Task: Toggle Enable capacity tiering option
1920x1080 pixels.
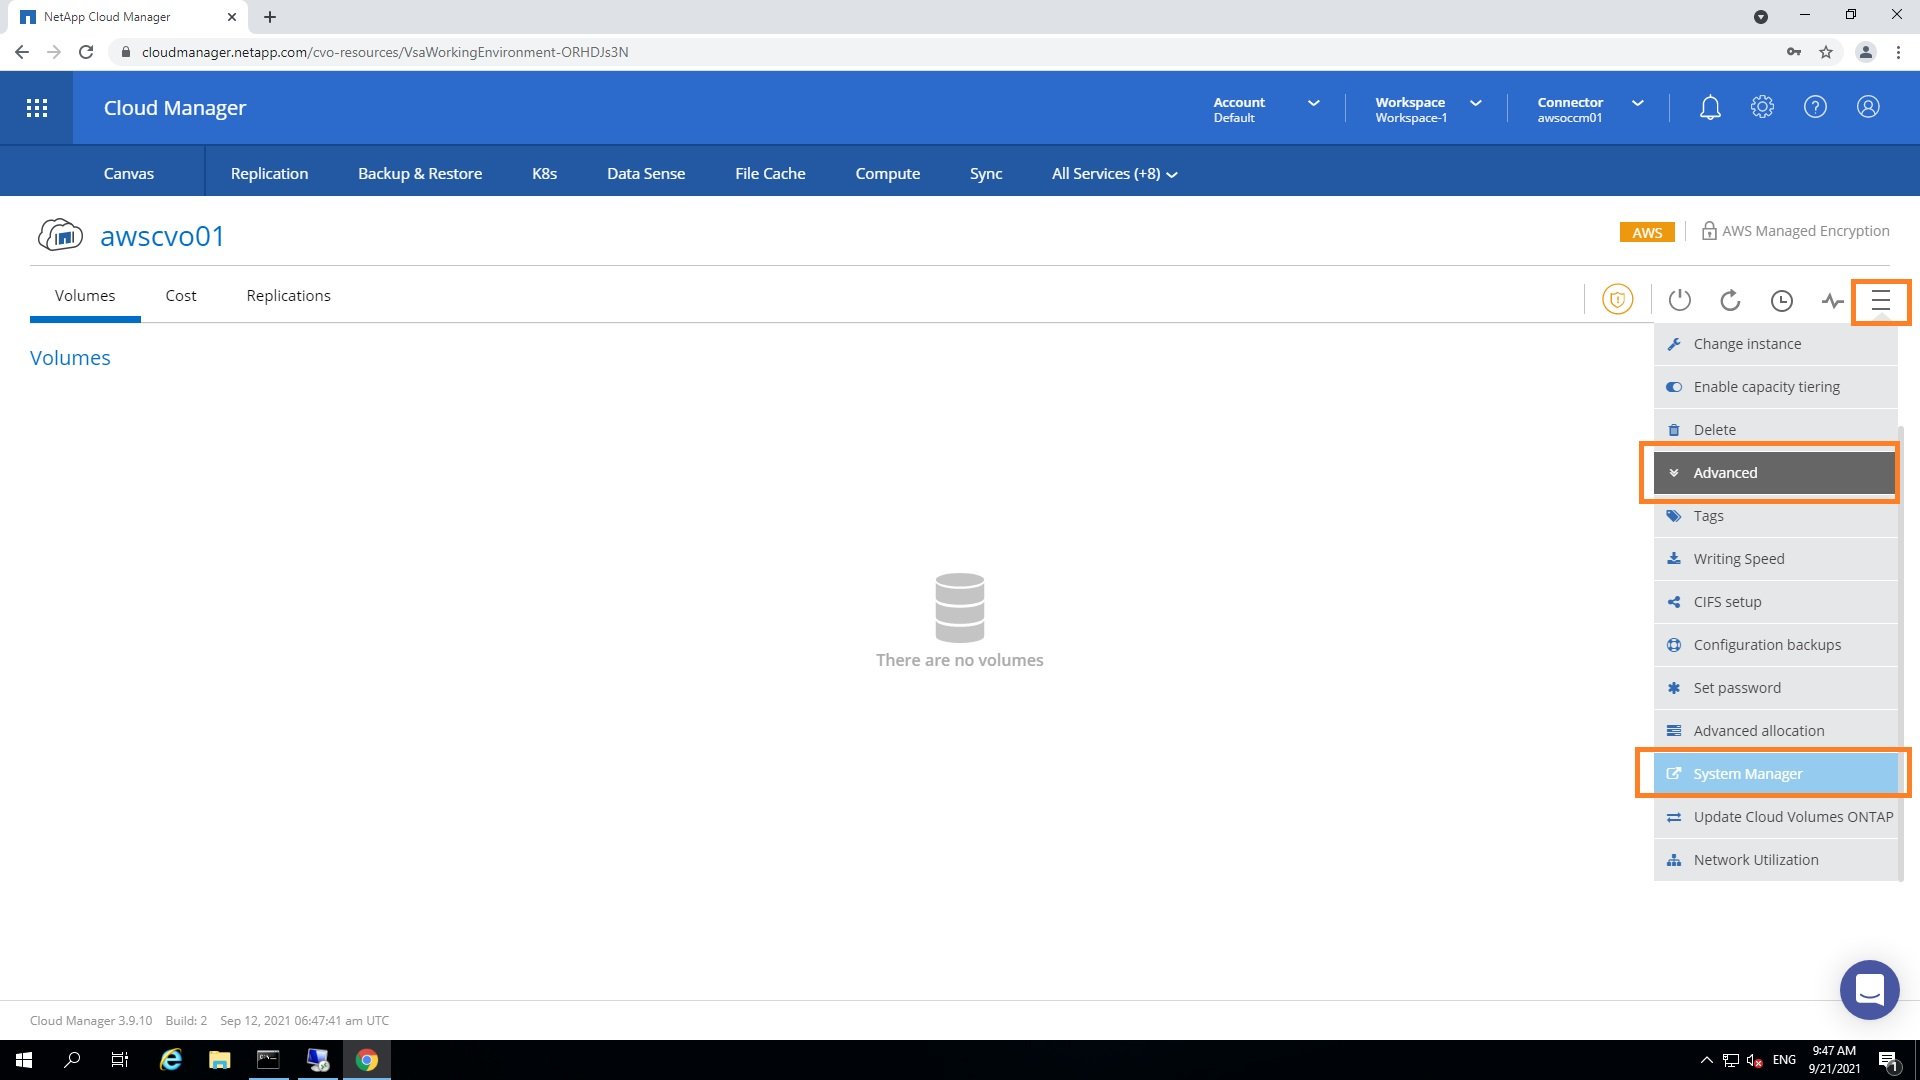Action: coord(1766,387)
